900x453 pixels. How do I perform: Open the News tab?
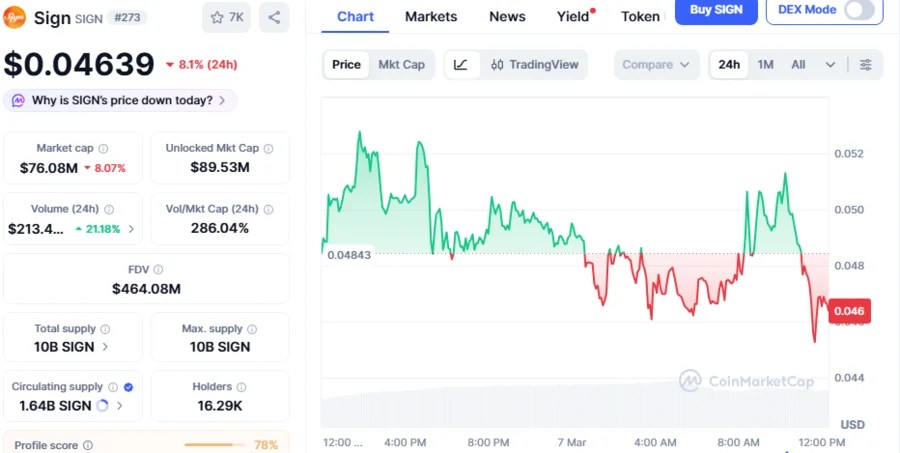[x=507, y=17]
